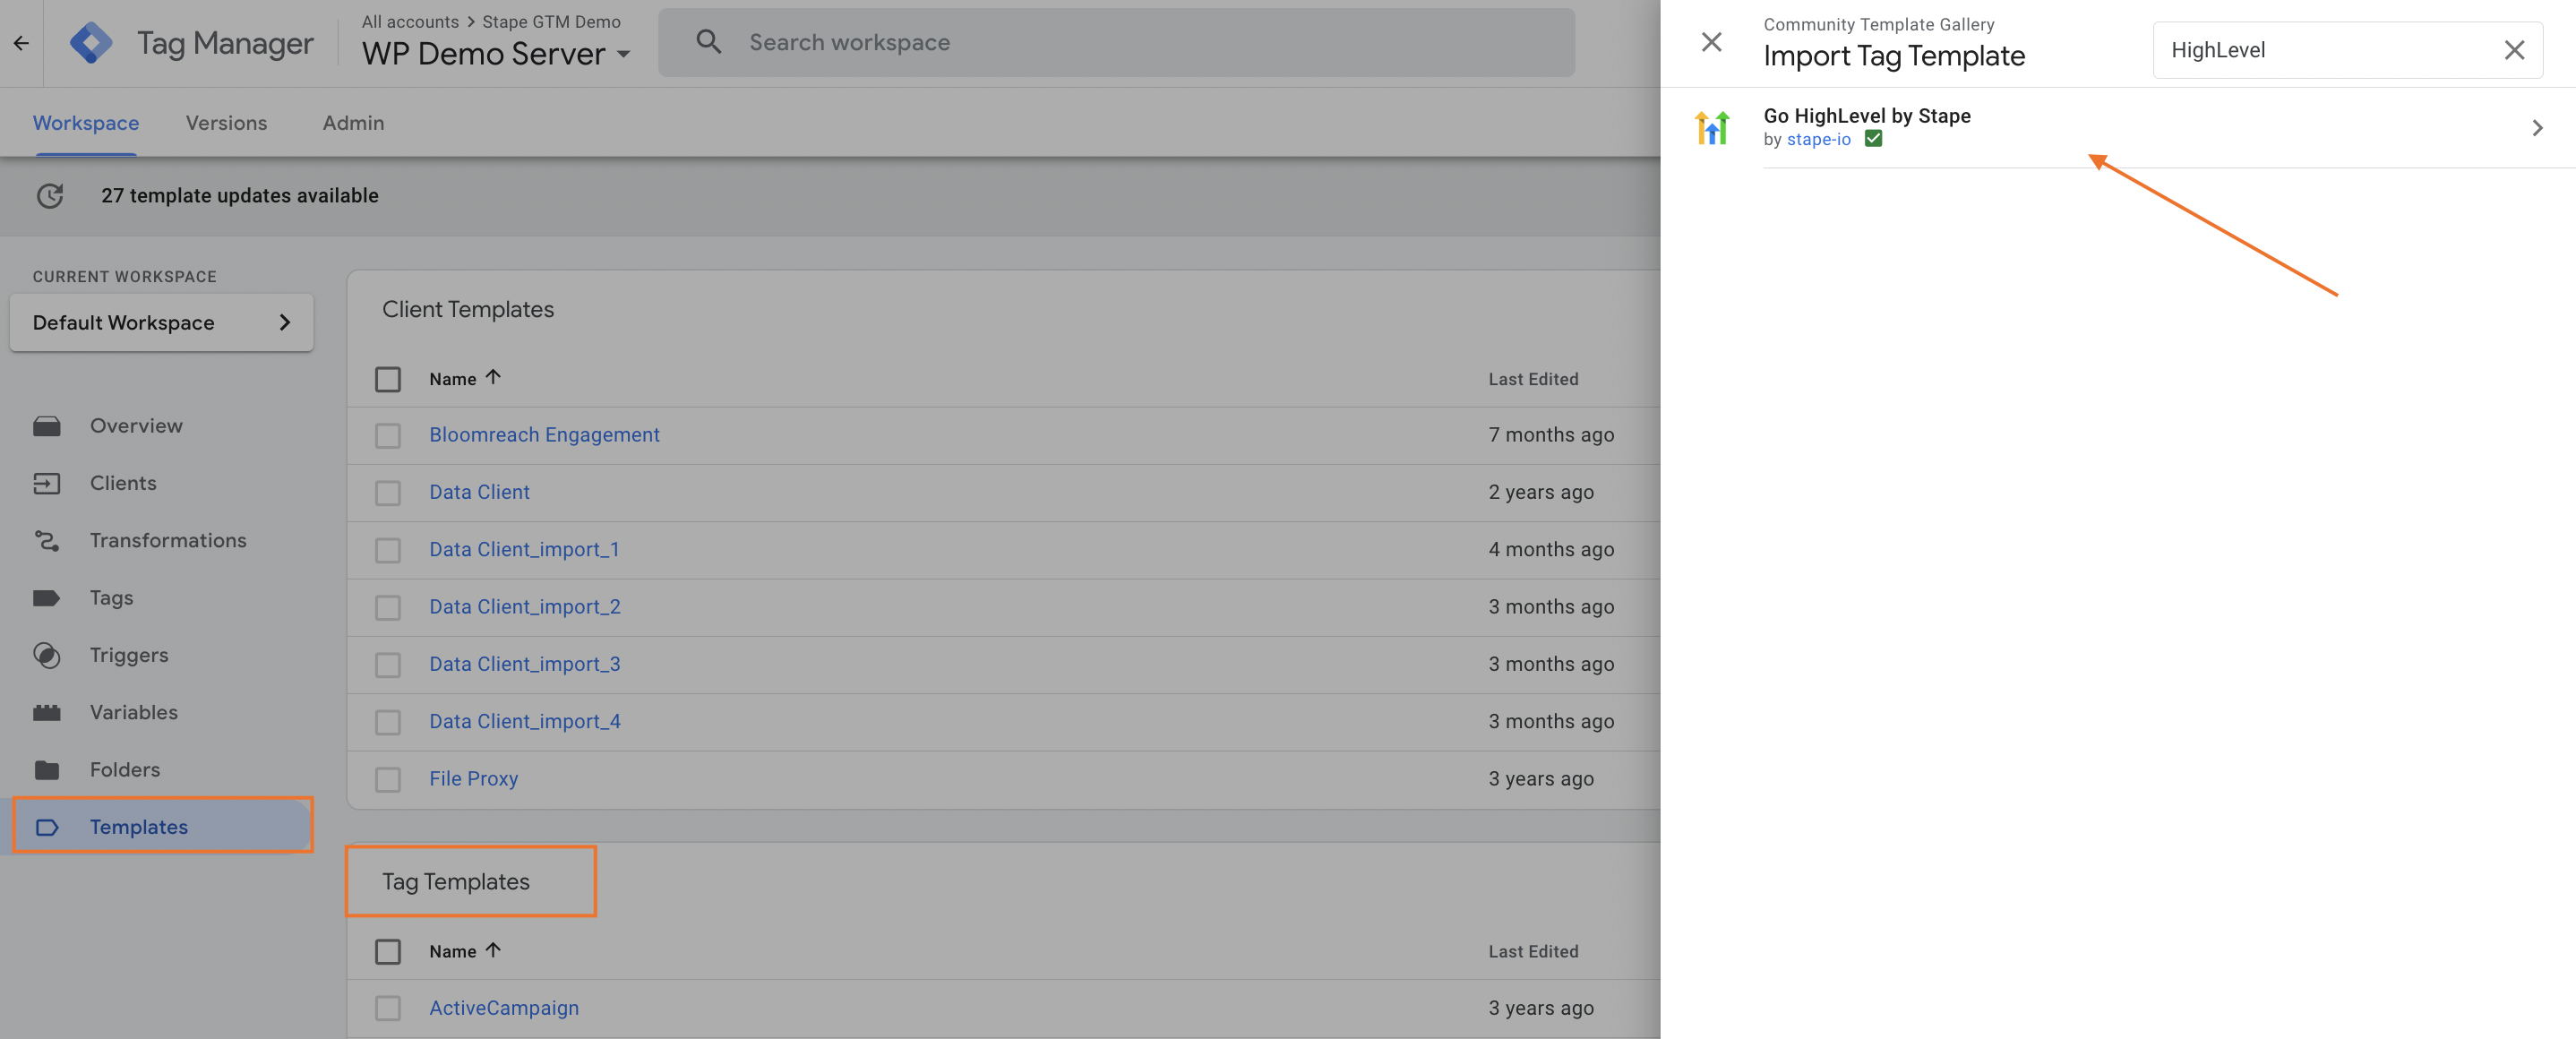Check the Data Client_import_1 checkbox
The height and width of the screenshot is (1039, 2576).
(388, 550)
